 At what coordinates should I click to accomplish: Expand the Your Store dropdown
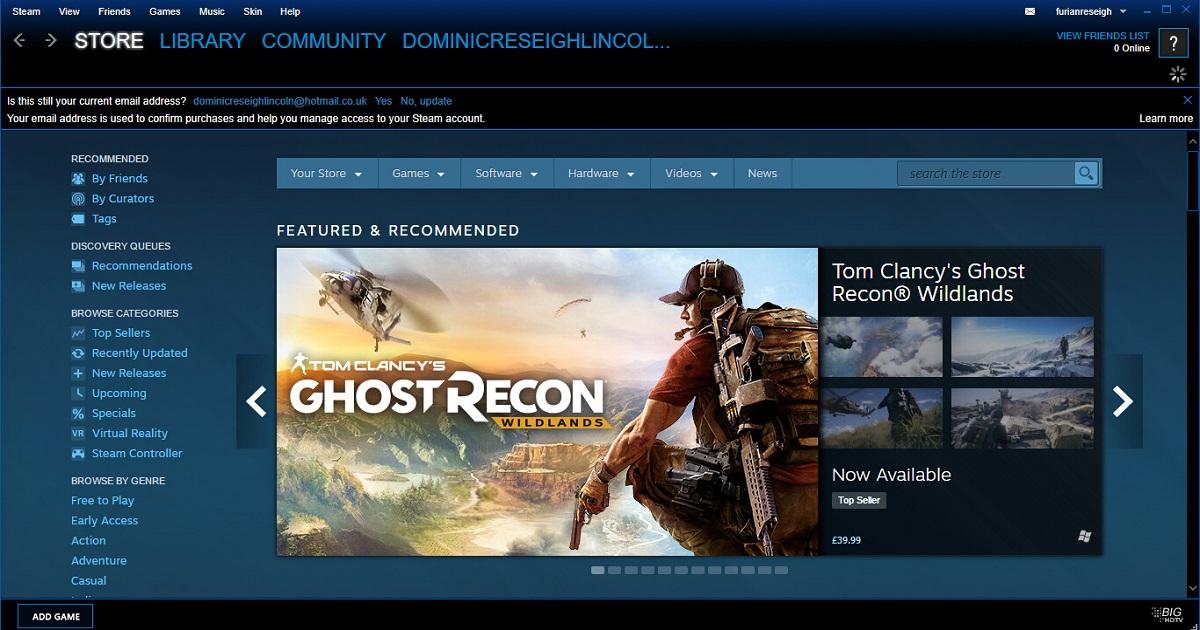[326, 174]
